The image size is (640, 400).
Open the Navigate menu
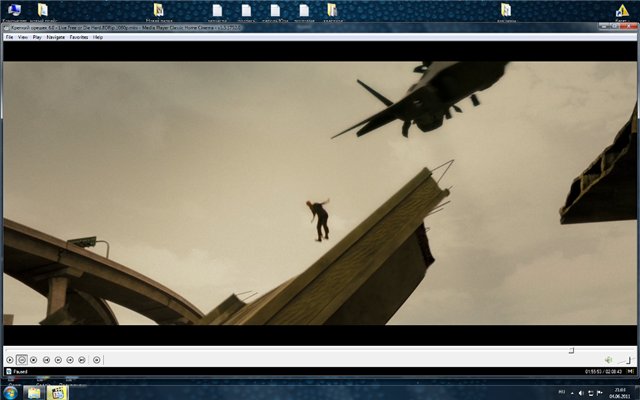tap(56, 37)
